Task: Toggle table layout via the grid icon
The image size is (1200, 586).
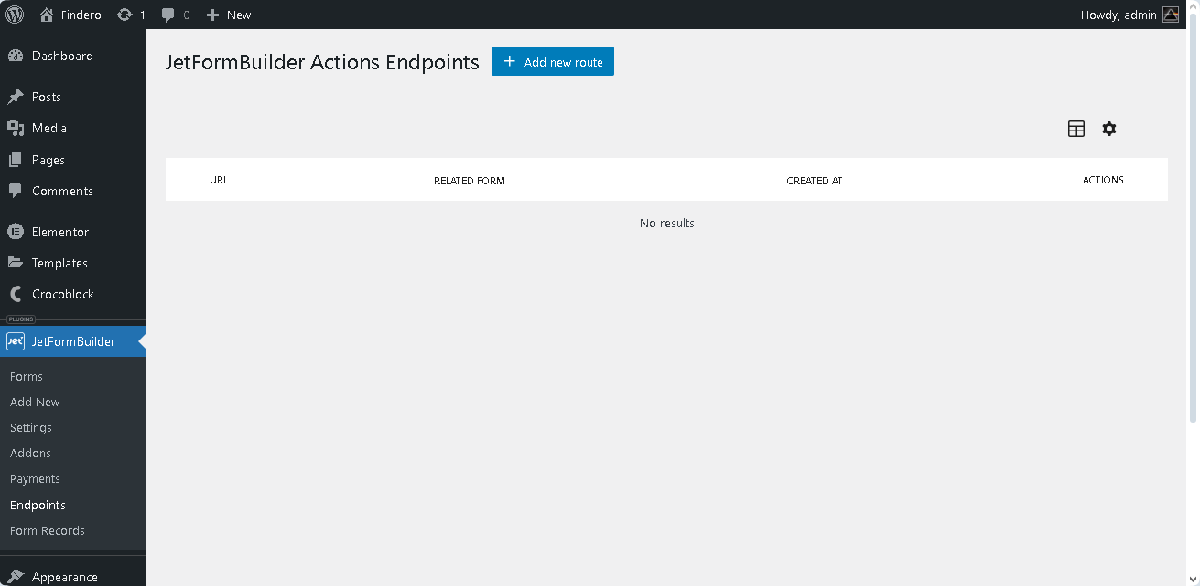Action: click(1076, 128)
